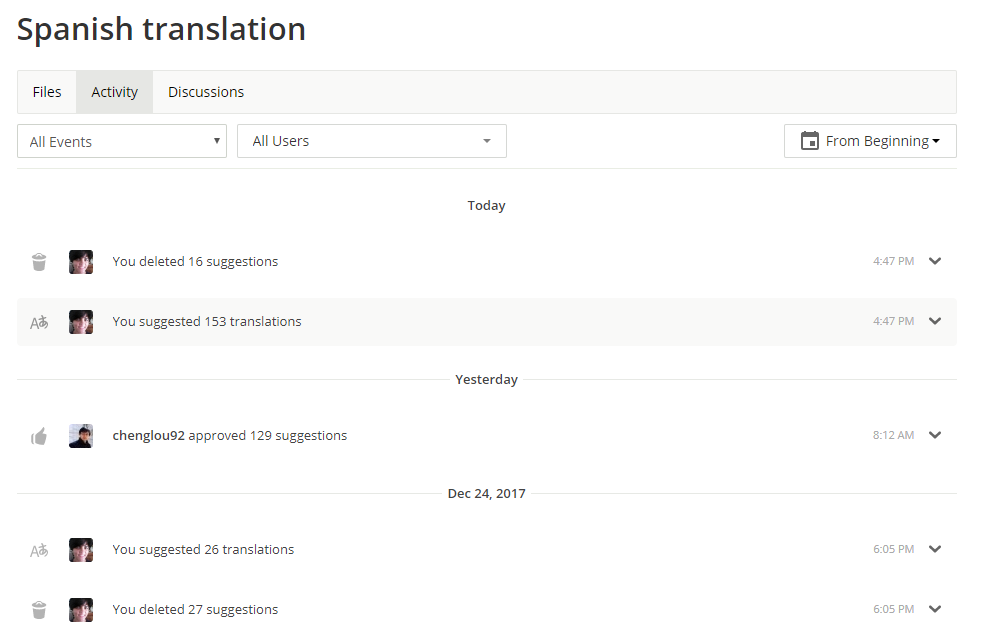Image resolution: width=989 pixels, height=629 pixels.
Task: Switch to the Files tab
Action: (47, 92)
